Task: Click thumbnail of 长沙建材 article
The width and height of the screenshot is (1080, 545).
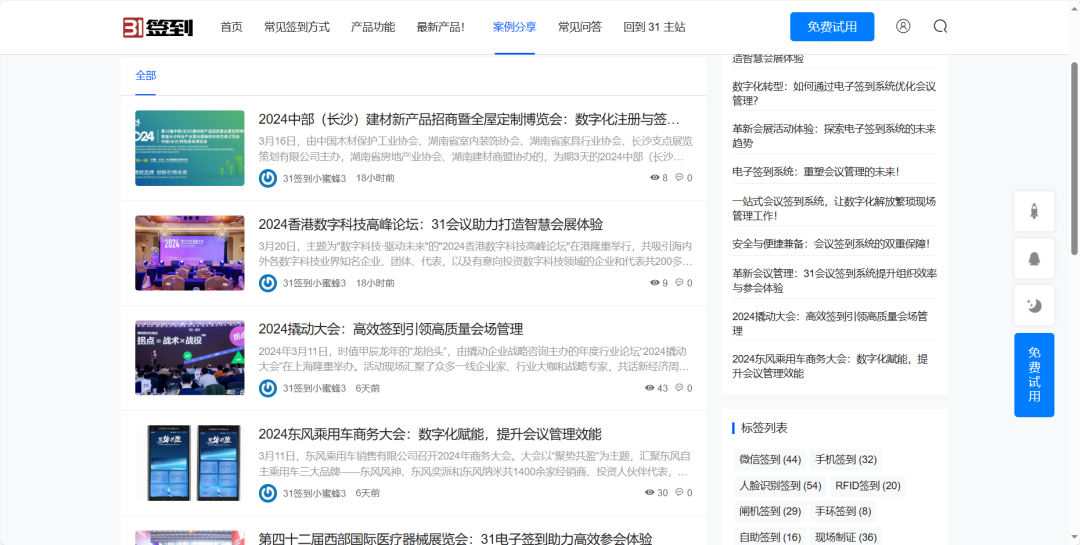Action: click(189, 148)
